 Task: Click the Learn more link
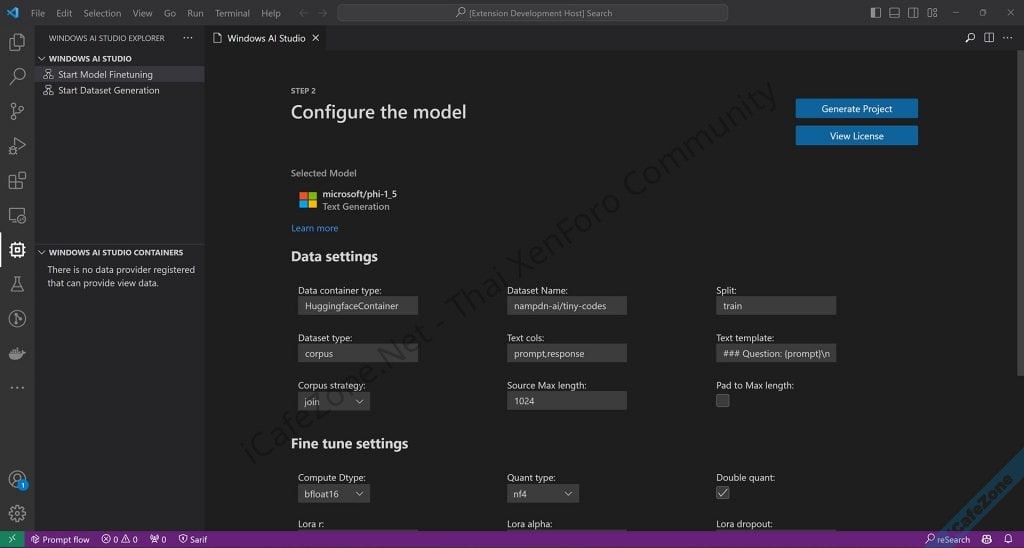(x=314, y=228)
